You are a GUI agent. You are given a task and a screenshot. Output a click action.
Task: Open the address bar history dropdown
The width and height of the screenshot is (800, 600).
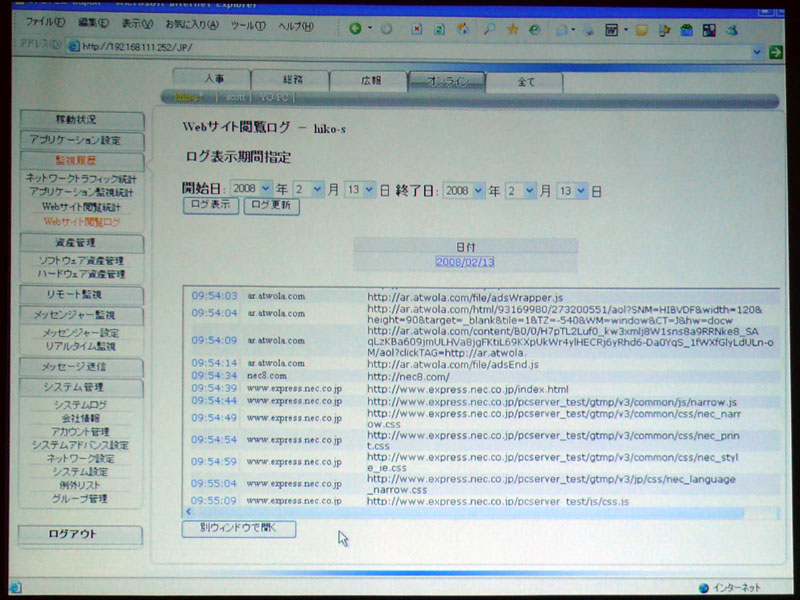(757, 51)
